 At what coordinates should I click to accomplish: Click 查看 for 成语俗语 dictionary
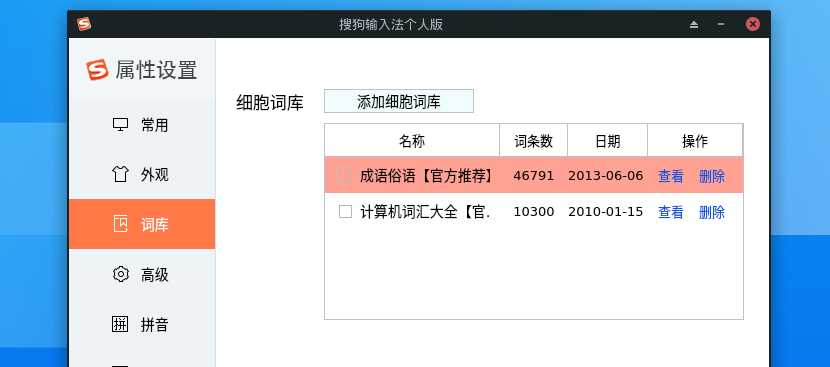tap(671, 176)
